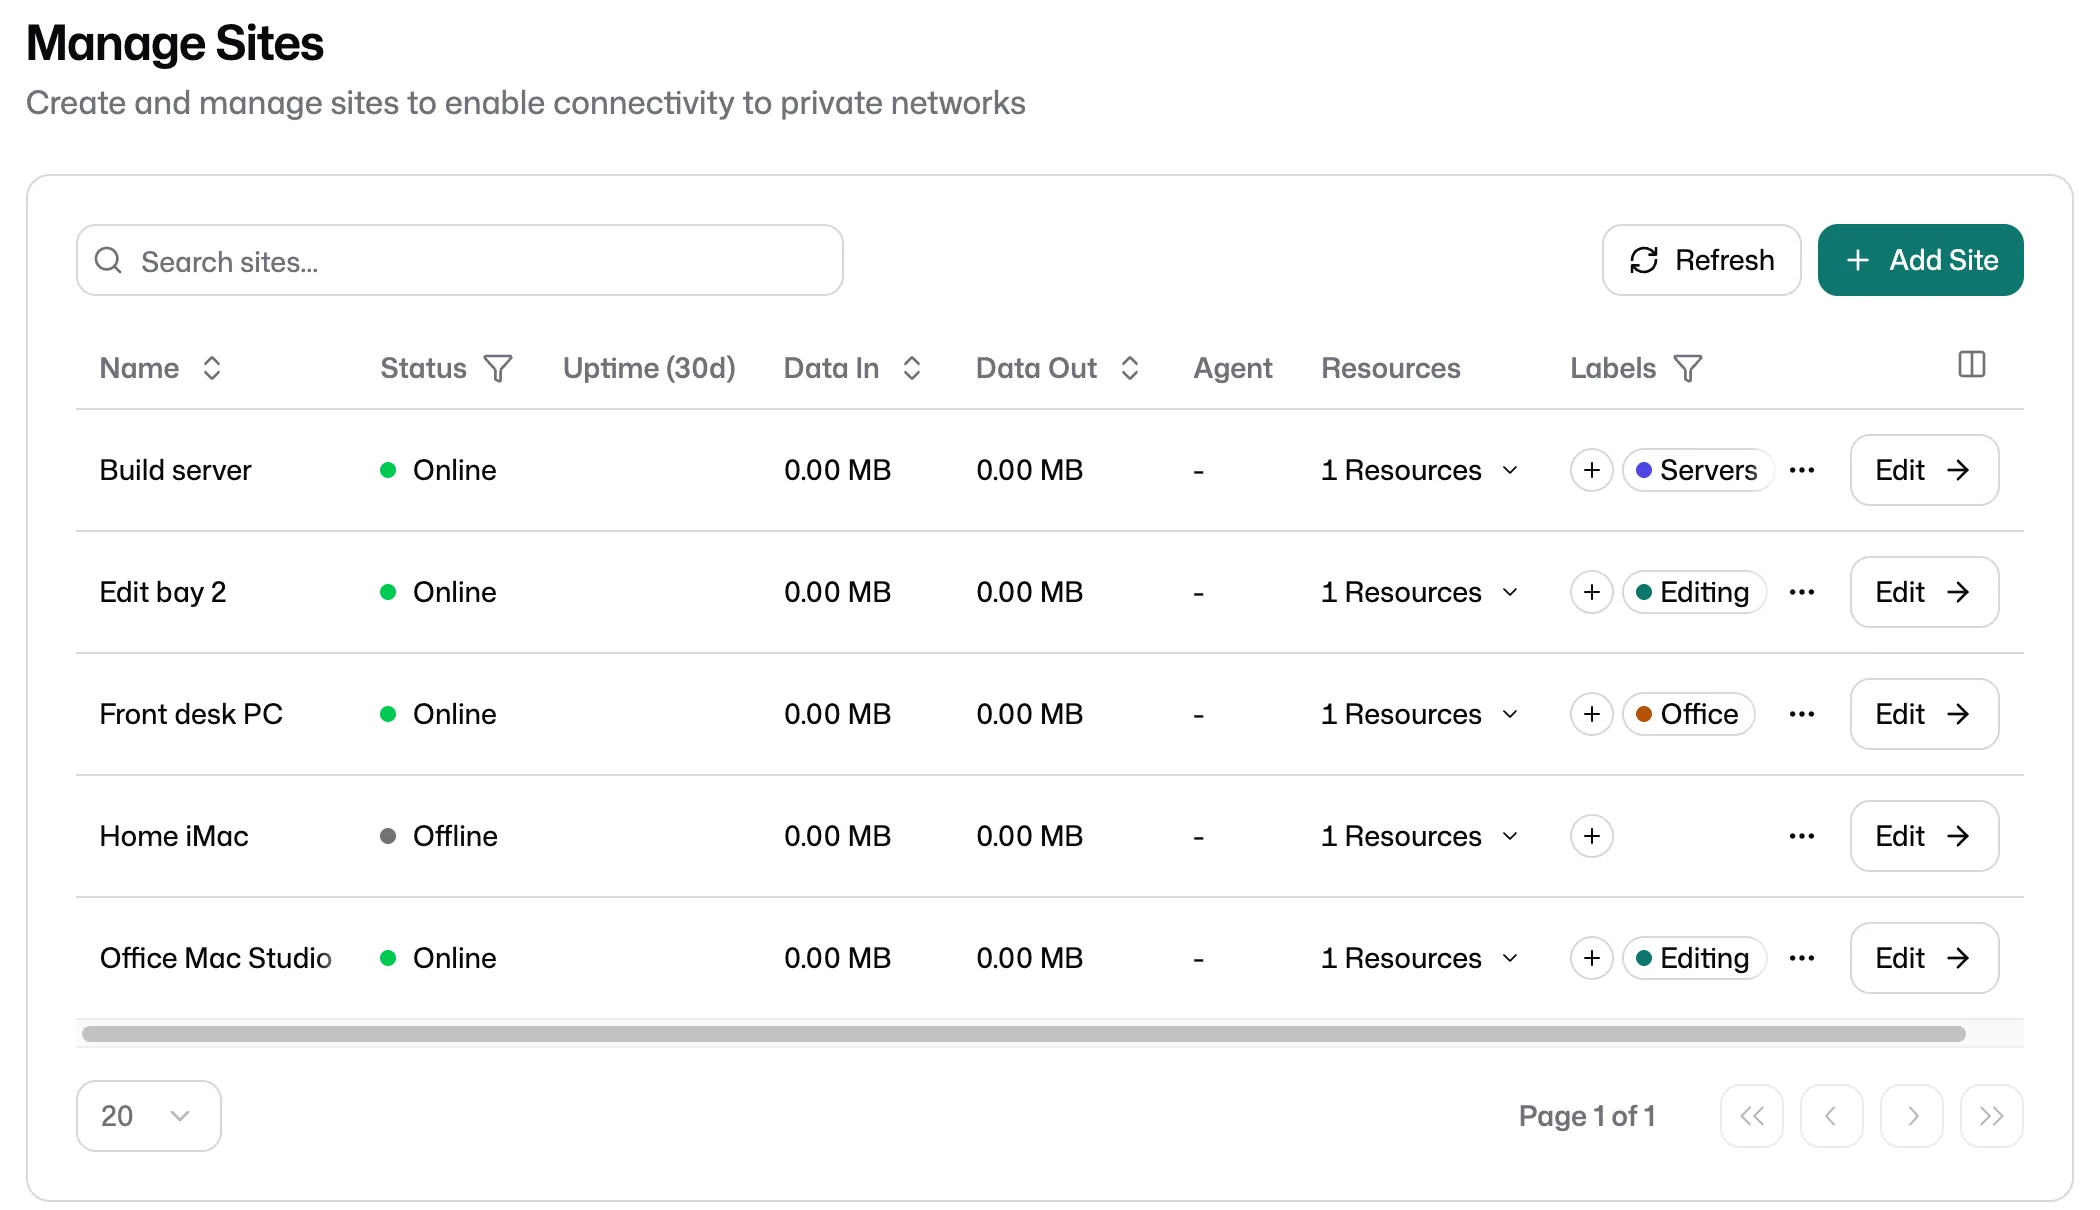Add label to Home iMac row
This screenshot has height=1210, width=2100.
coord(1592,836)
